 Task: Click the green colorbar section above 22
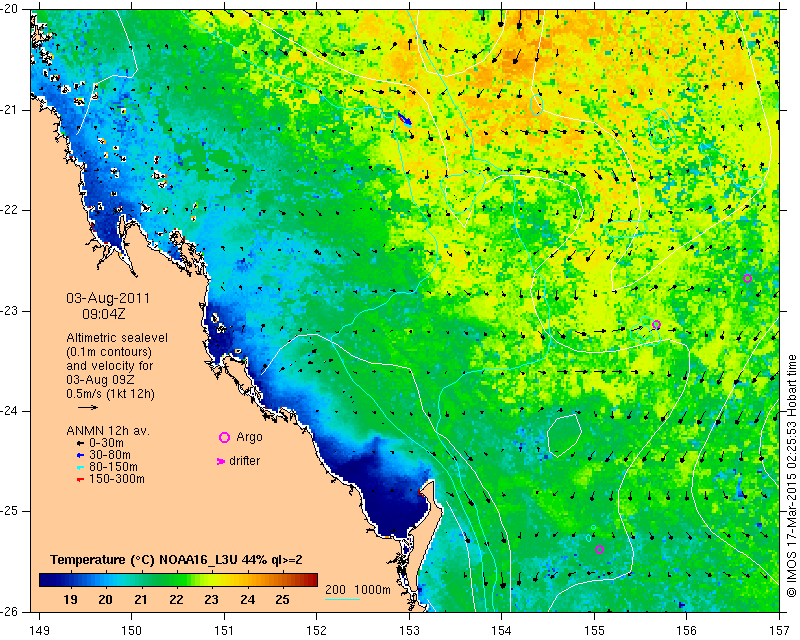[x=176, y=580]
